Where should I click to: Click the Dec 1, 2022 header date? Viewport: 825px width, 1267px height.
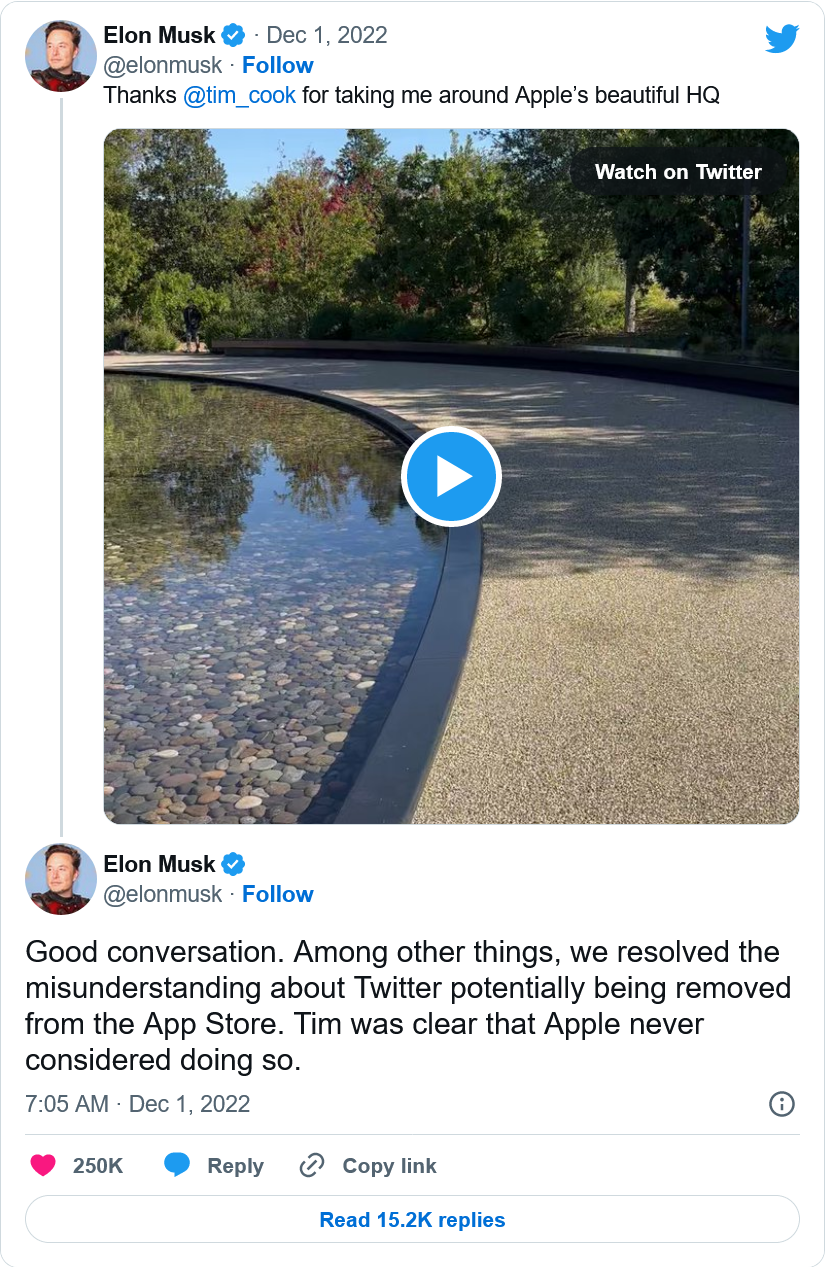click(x=327, y=36)
